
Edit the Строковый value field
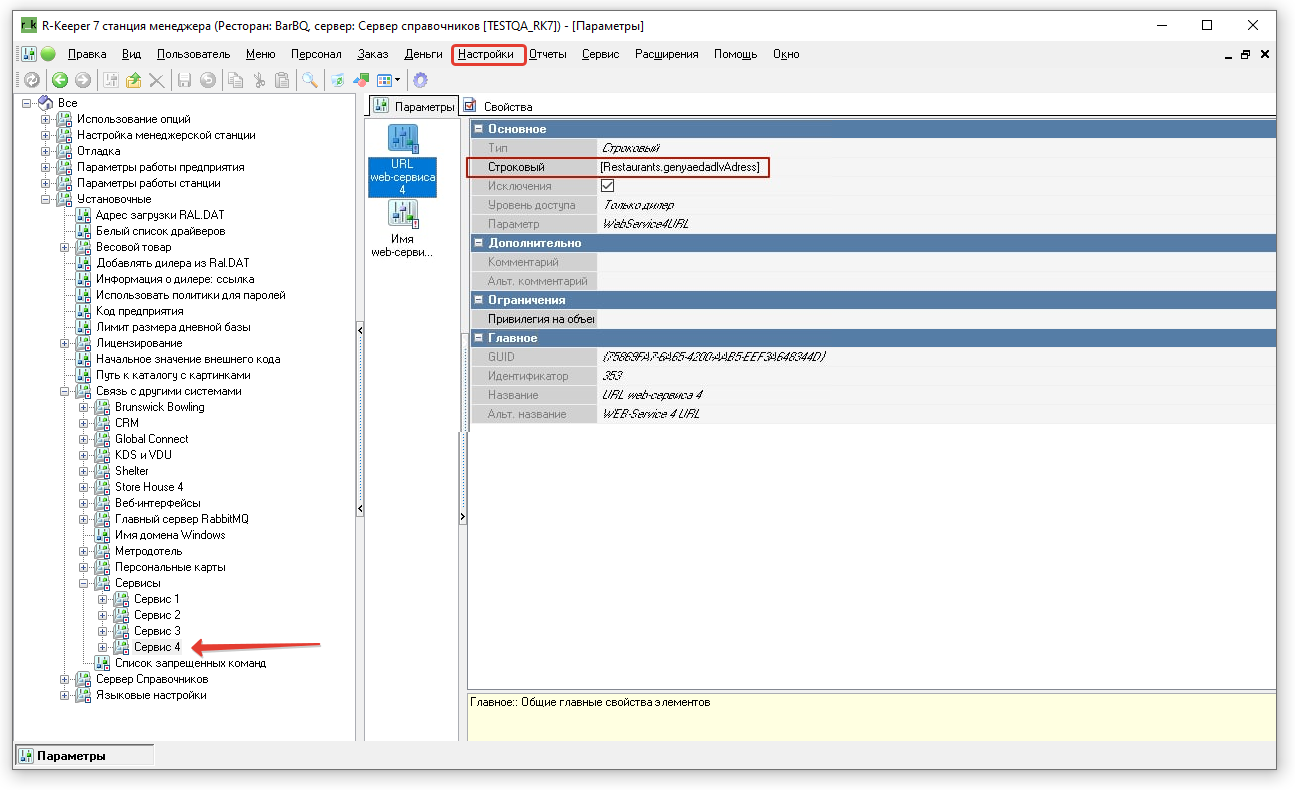click(x=937, y=167)
